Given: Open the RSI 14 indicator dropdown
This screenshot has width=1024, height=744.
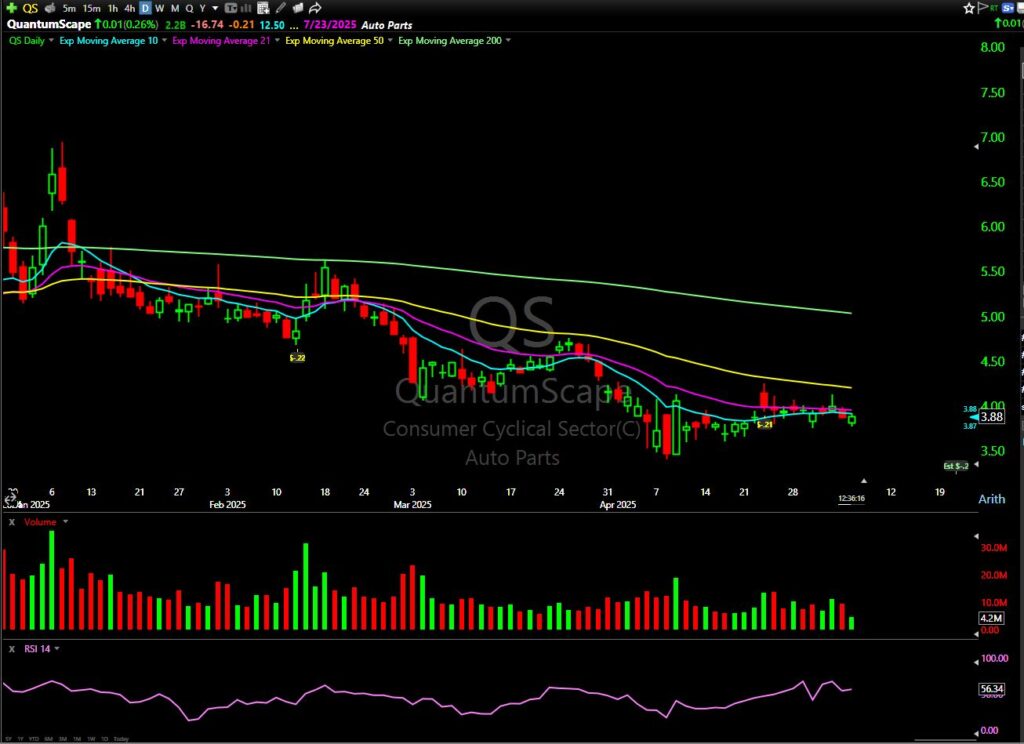Looking at the screenshot, I should click(x=57, y=649).
